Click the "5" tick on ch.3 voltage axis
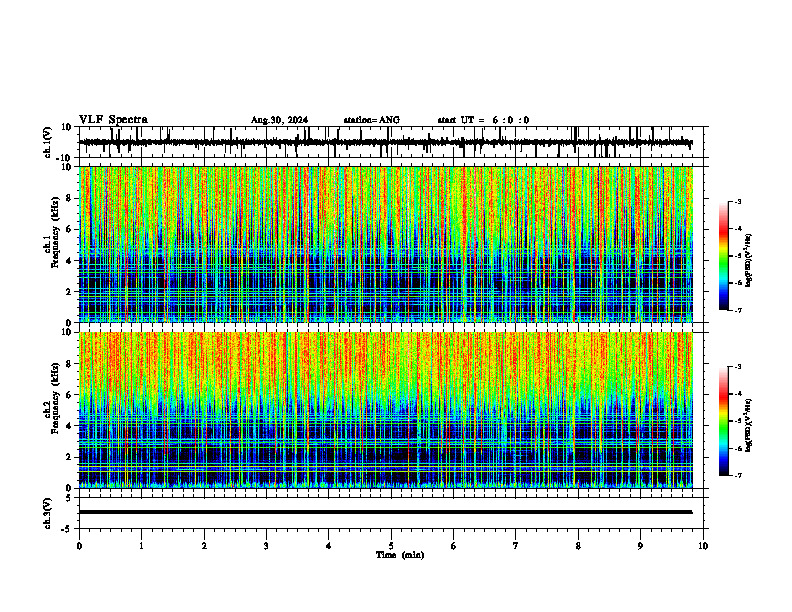 tap(70, 497)
